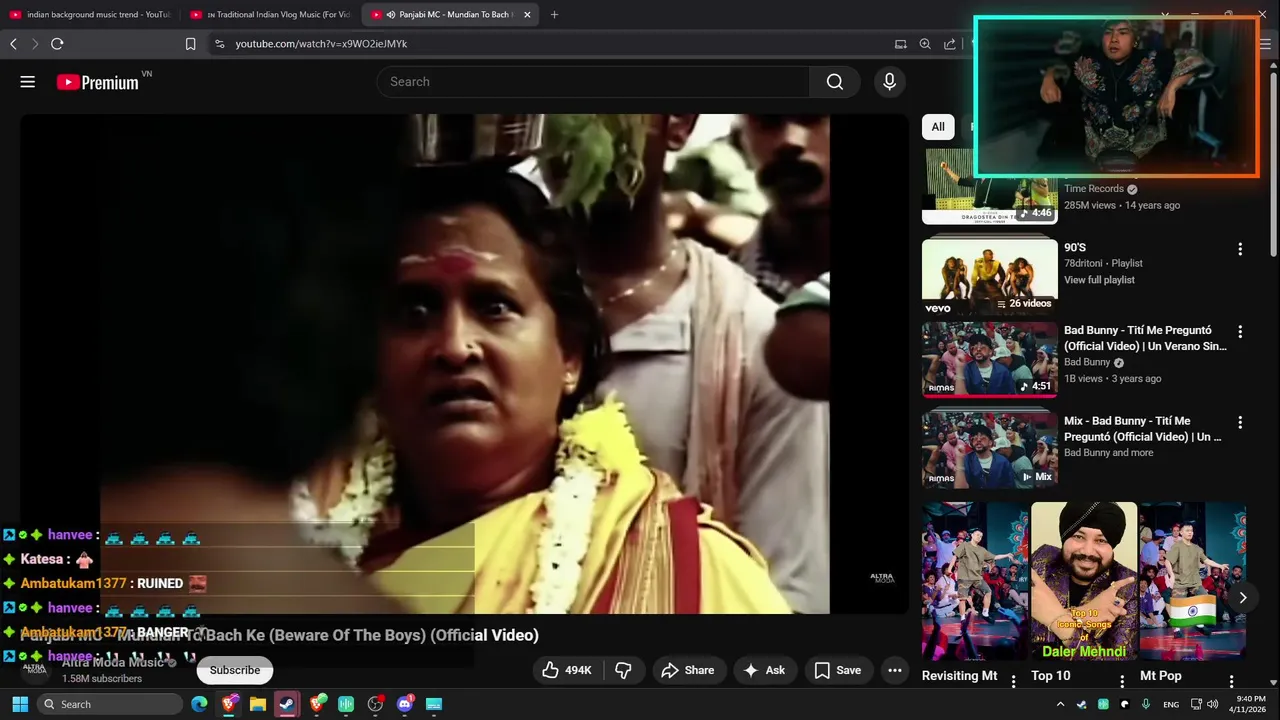Open Mt Pop short thumbnail
Image resolution: width=1280 pixels, height=720 pixels.
1192,581
